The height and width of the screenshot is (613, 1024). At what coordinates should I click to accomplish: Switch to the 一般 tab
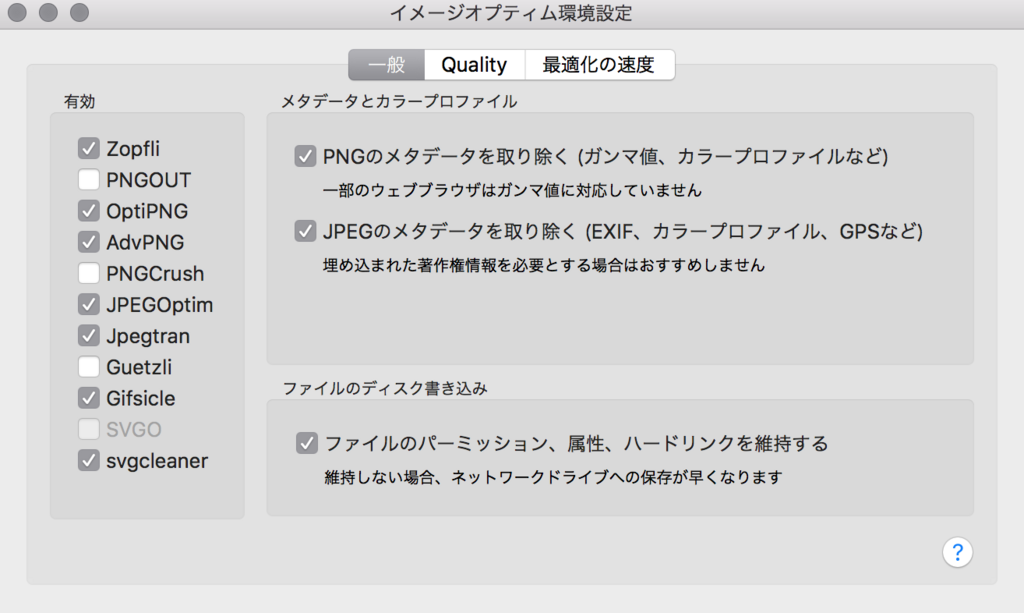click(x=387, y=65)
